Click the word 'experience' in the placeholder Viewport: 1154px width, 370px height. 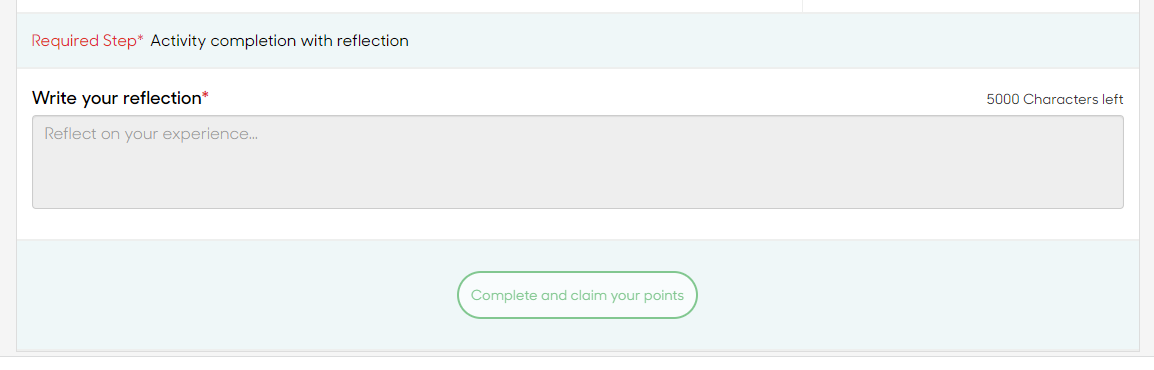220,135
